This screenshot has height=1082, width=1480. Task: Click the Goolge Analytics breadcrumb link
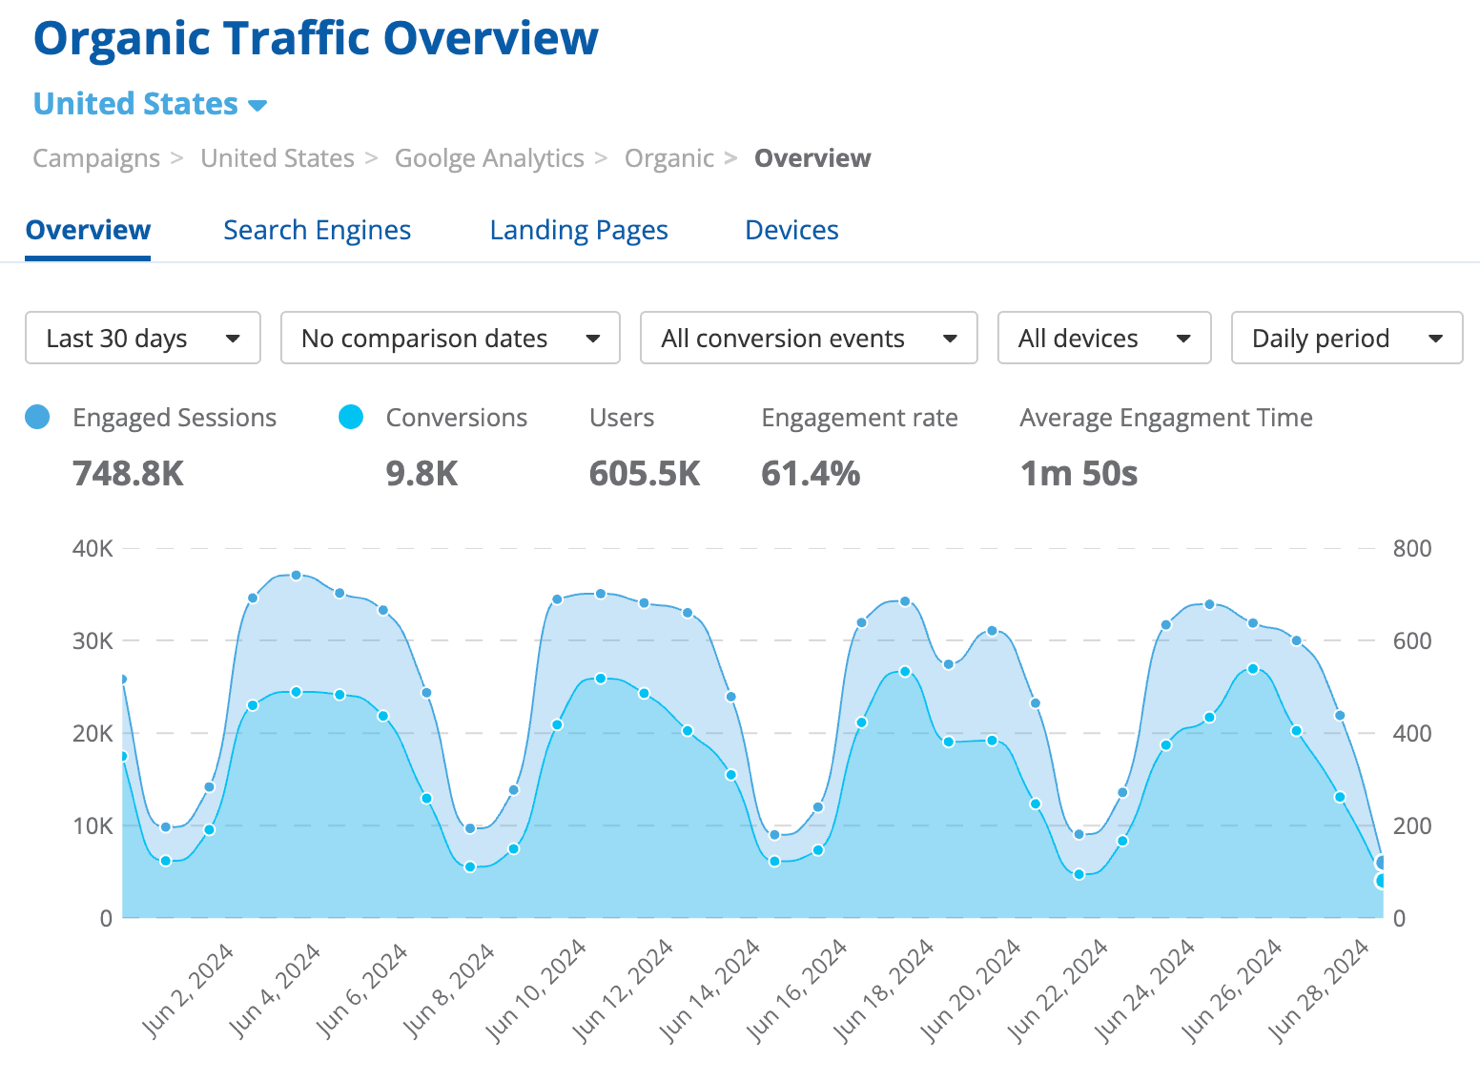(489, 158)
